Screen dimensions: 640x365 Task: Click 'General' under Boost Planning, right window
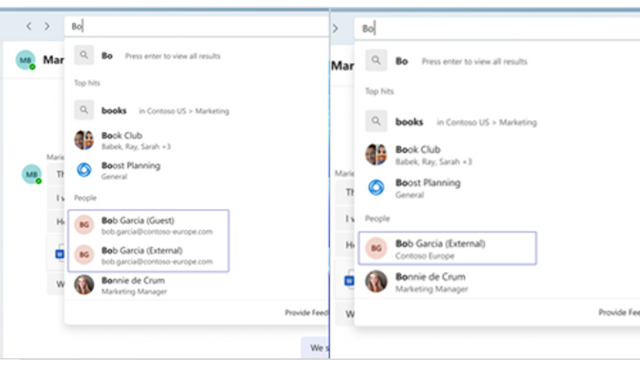click(x=410, y=195)
